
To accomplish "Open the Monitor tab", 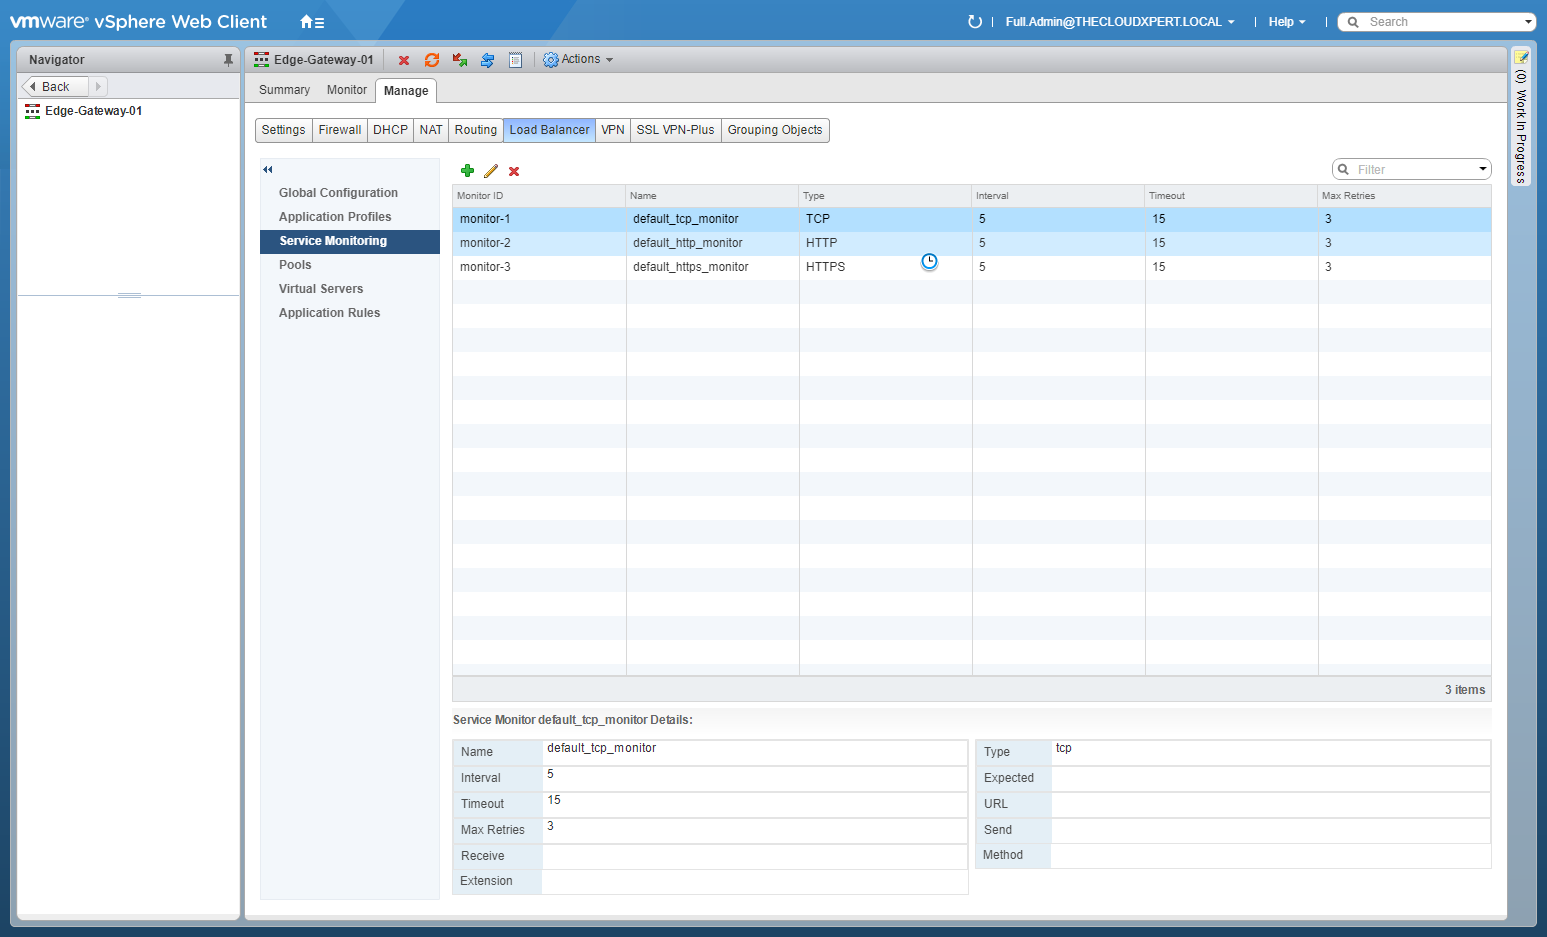I will [x=346, y=90].
